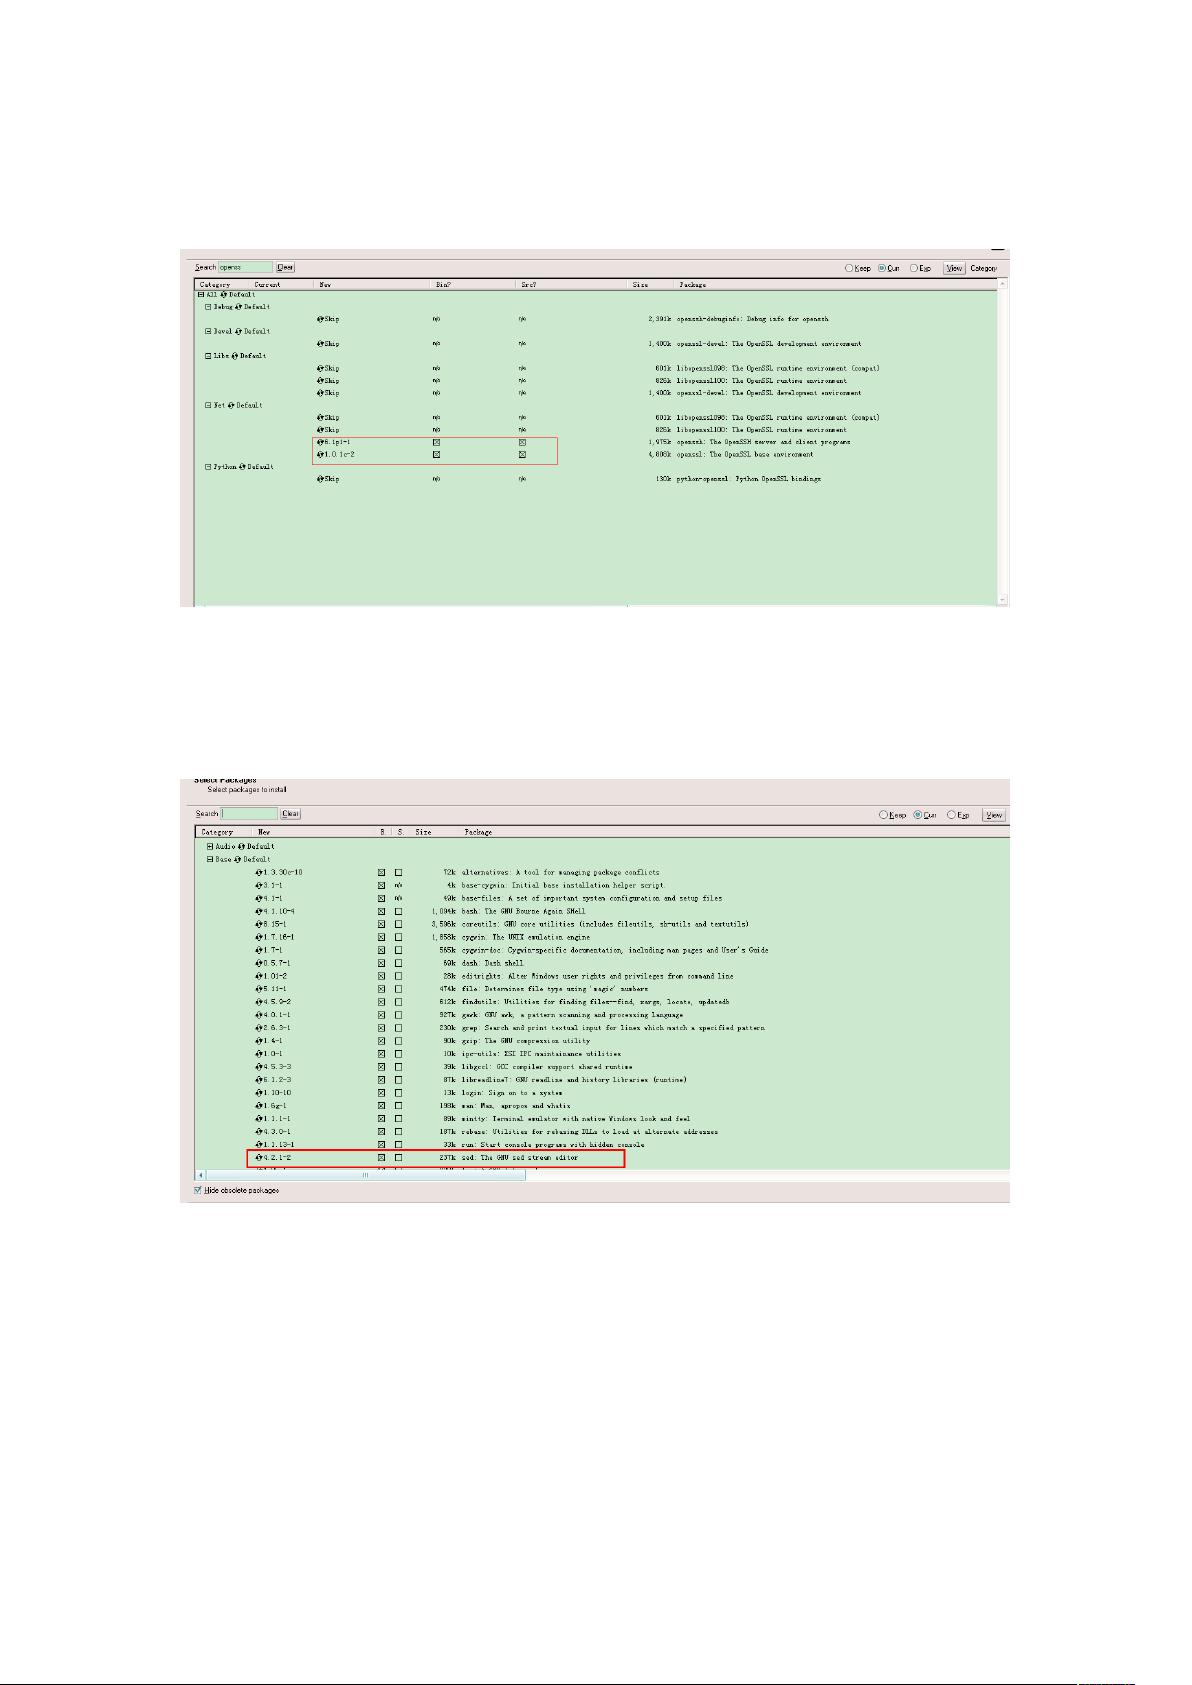Toggle the Bin? checkbox for the openssl package
The image size is (1192, 1685).
click(x=436, y=454)
